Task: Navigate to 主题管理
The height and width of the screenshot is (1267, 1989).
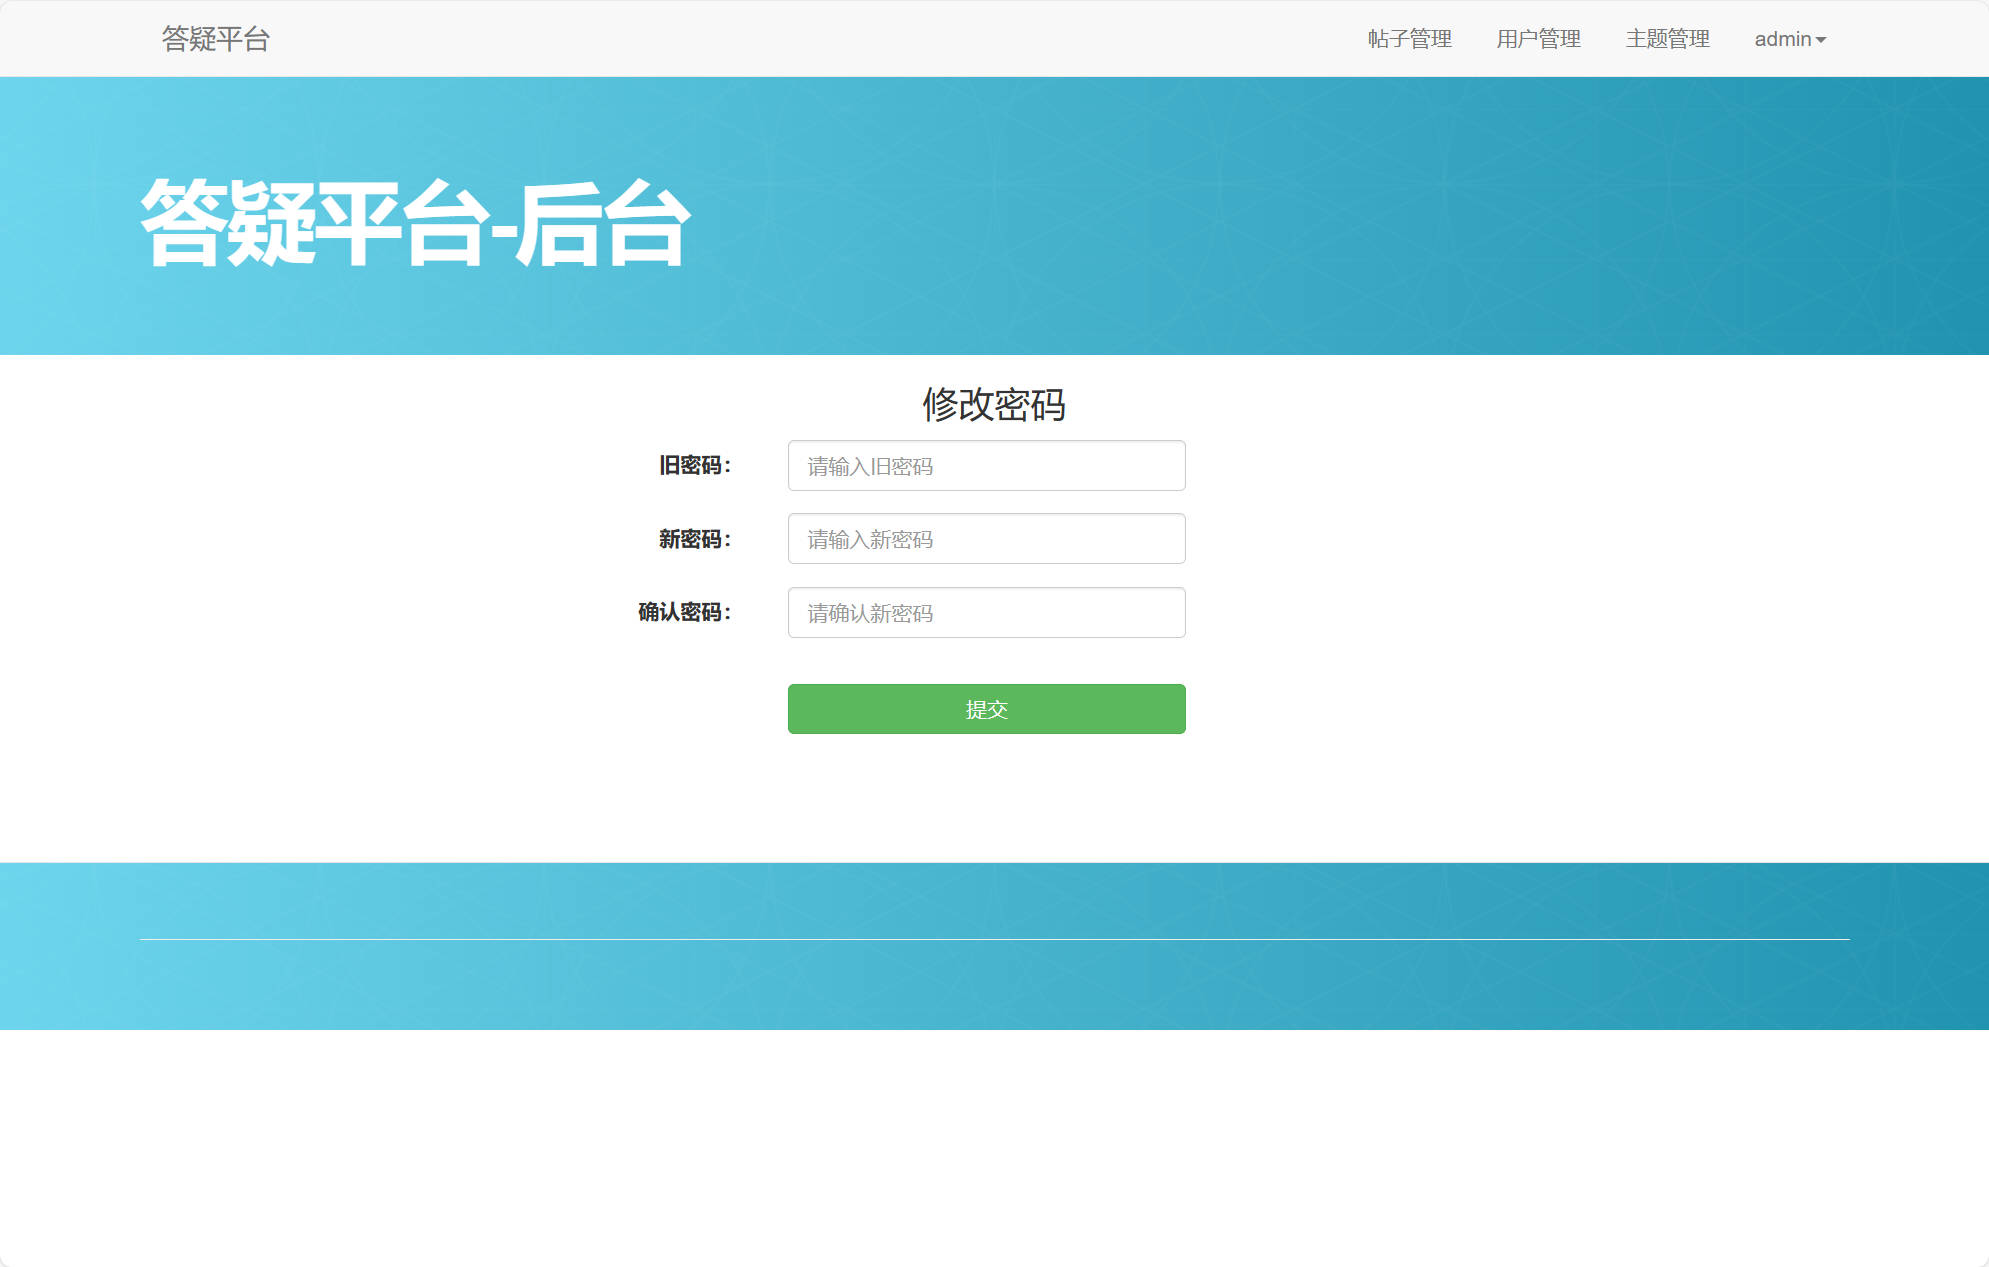Action: click(x=1666, y=39)
